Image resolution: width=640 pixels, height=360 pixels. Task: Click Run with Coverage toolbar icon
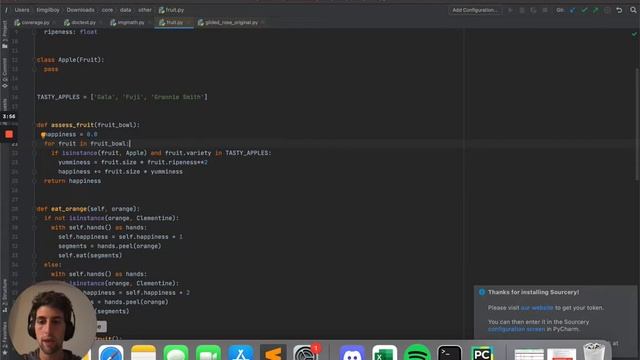pyautogui.click(x=533, y=10)
